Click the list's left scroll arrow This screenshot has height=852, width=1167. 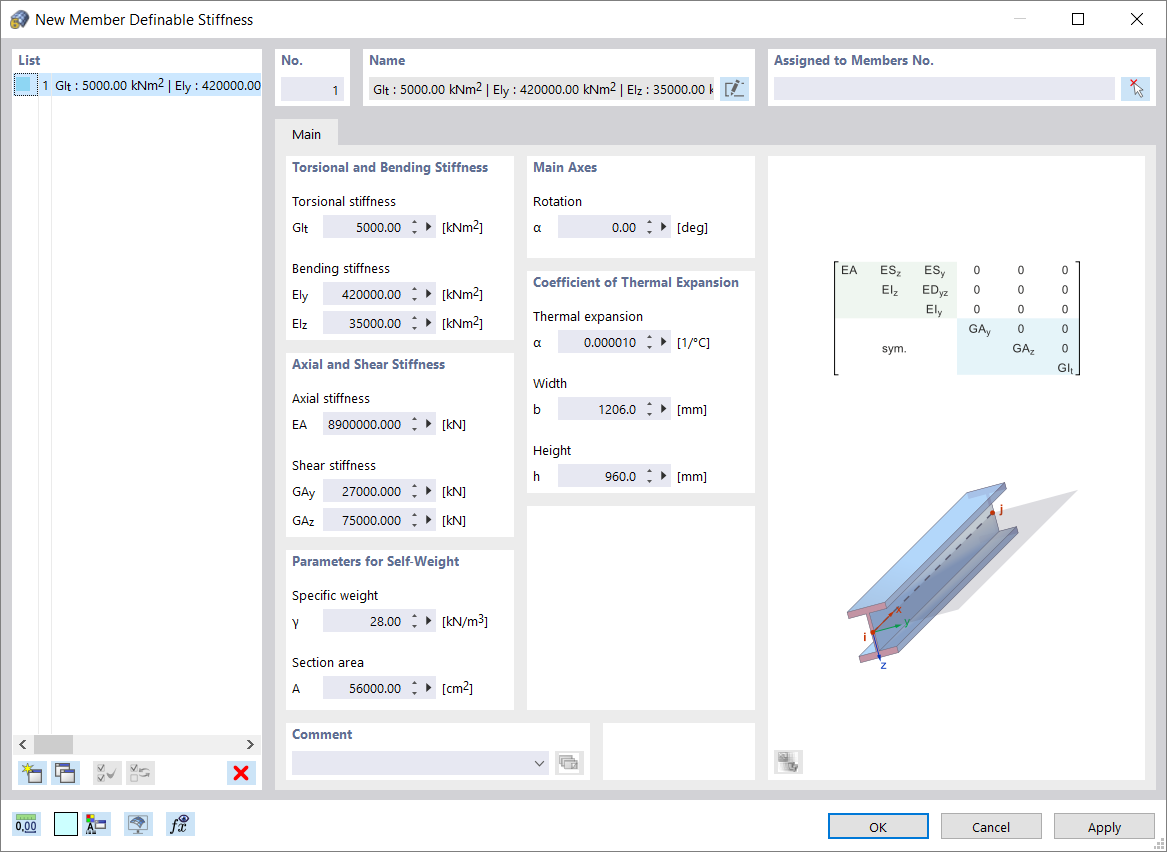pos(23,744)
